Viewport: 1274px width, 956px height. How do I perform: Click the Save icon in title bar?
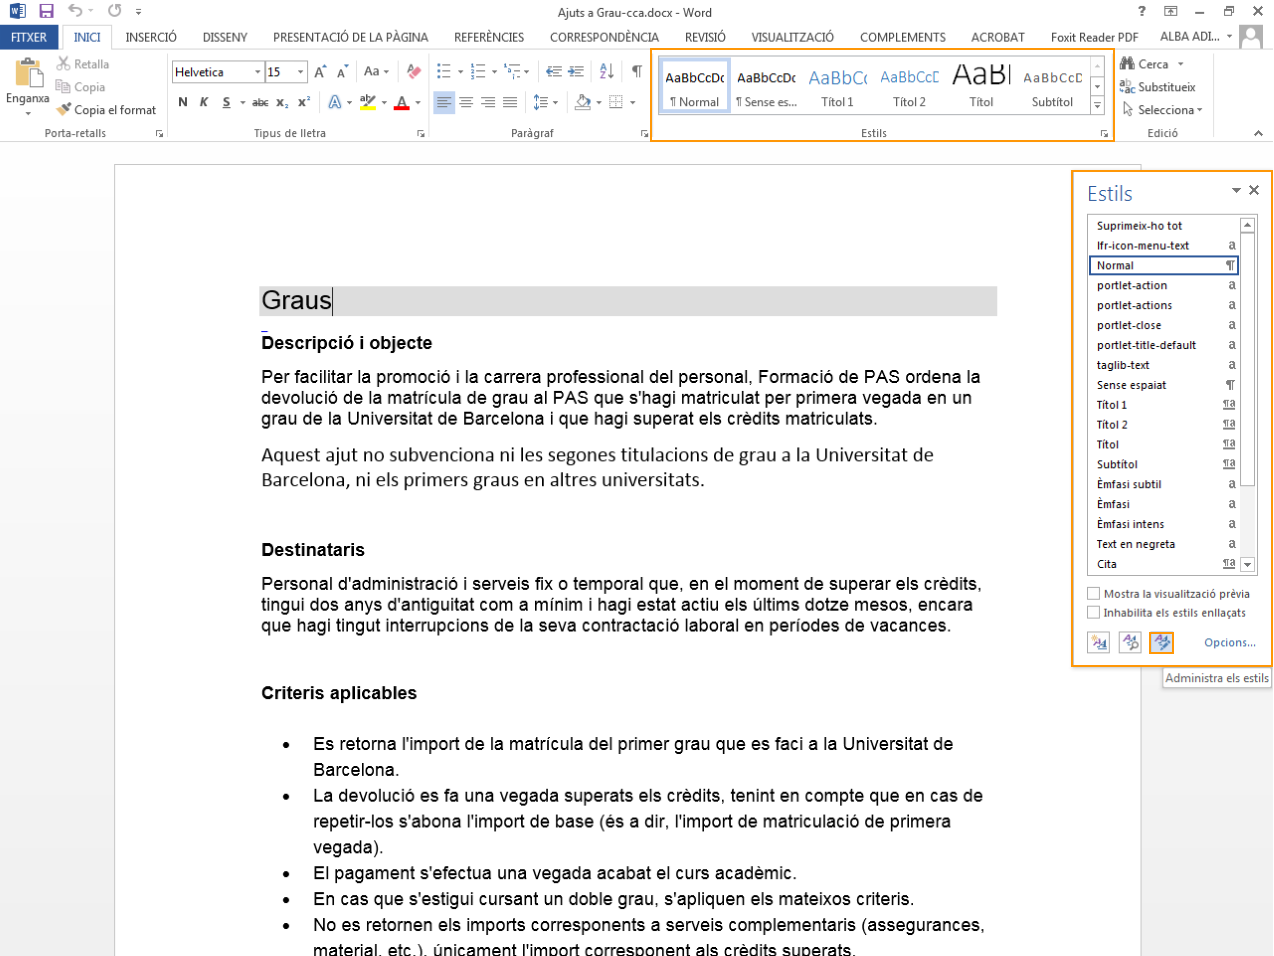pos(46,12)
